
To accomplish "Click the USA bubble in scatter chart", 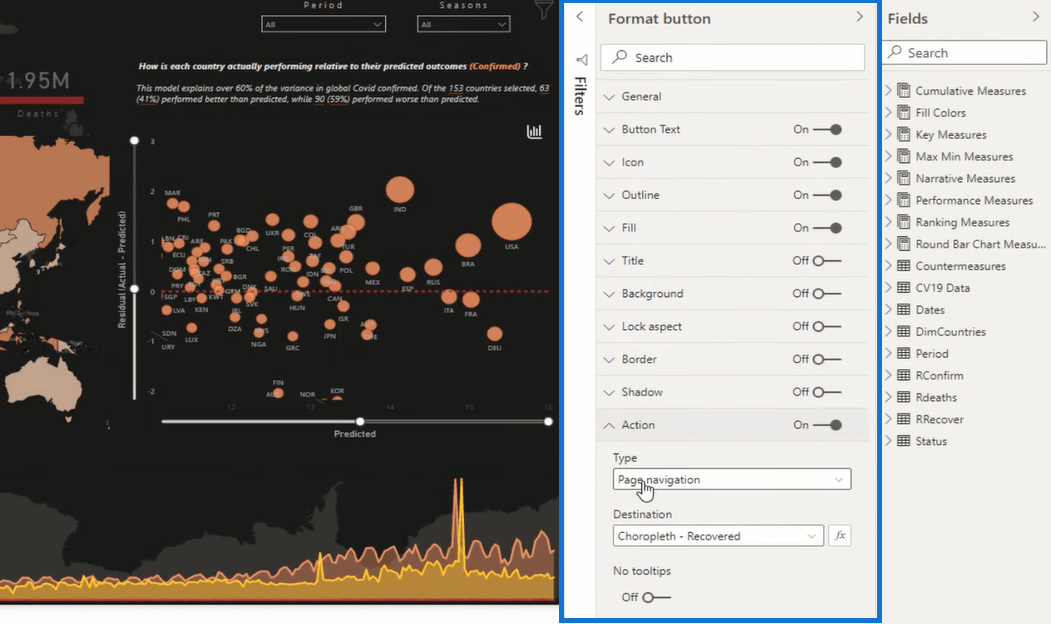I will [x=511, y=222].
